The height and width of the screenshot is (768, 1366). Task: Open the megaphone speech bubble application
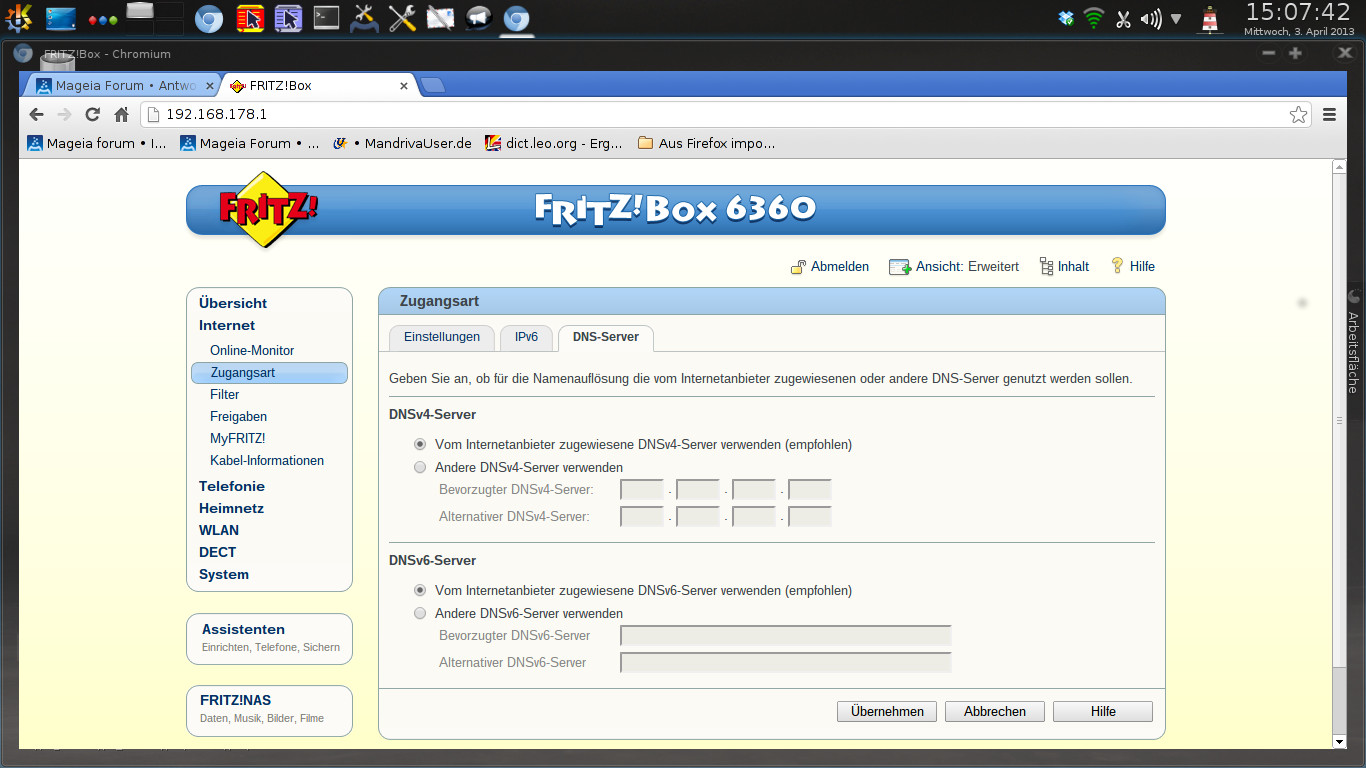pyautogui.click(x=478, y=18)
